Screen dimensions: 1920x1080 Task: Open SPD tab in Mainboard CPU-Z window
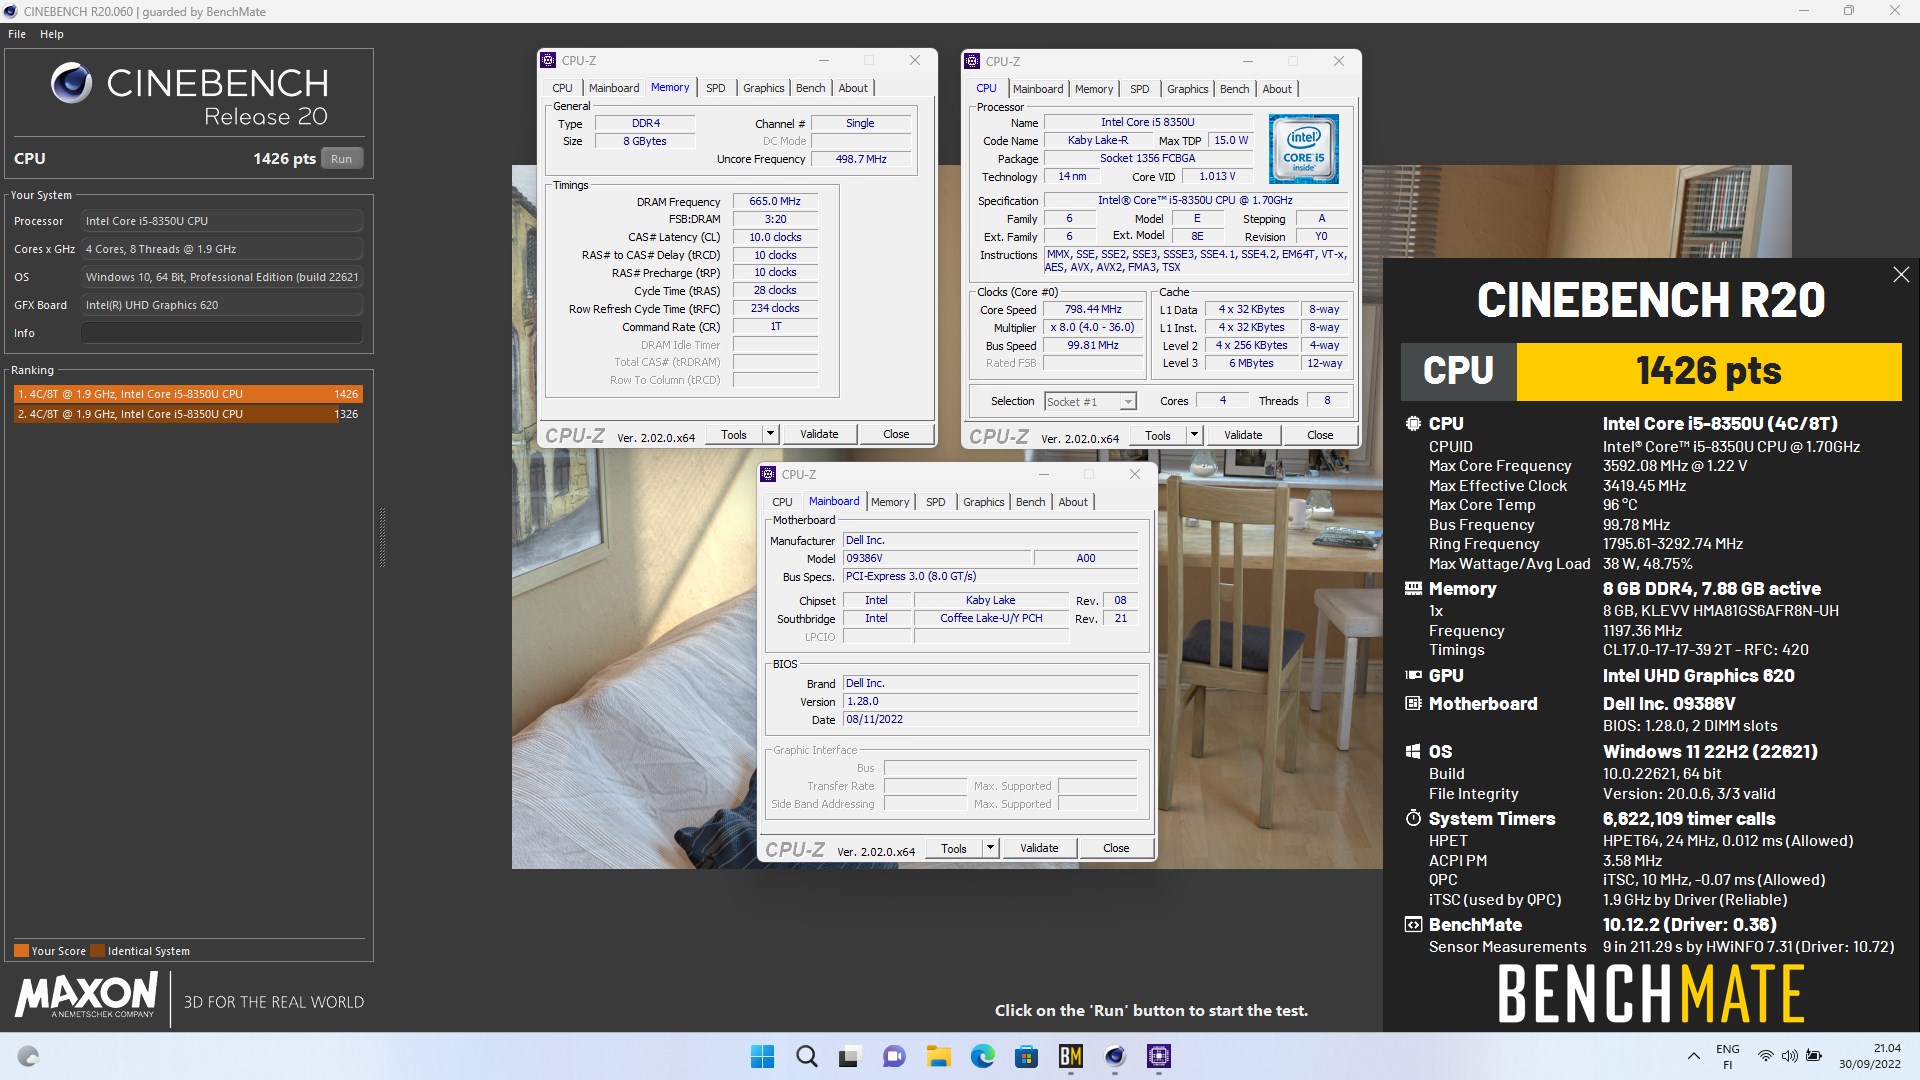point(936,502)
